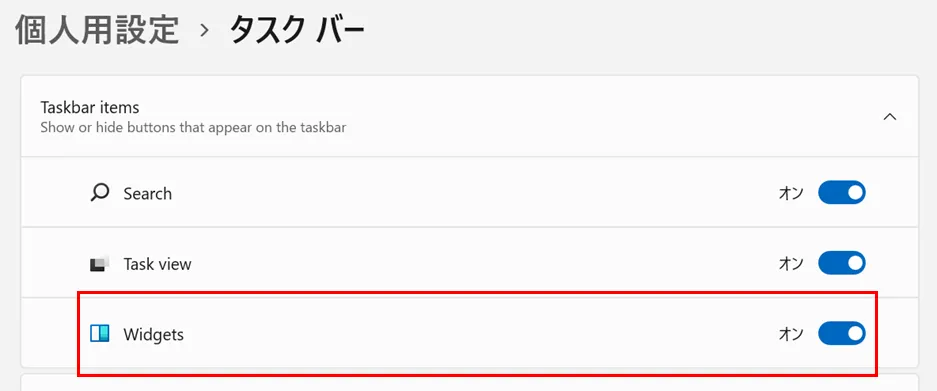Click the タスク バー page title
Image resolution: width=937 pixels, height=391 pixels.
point(297,30)
